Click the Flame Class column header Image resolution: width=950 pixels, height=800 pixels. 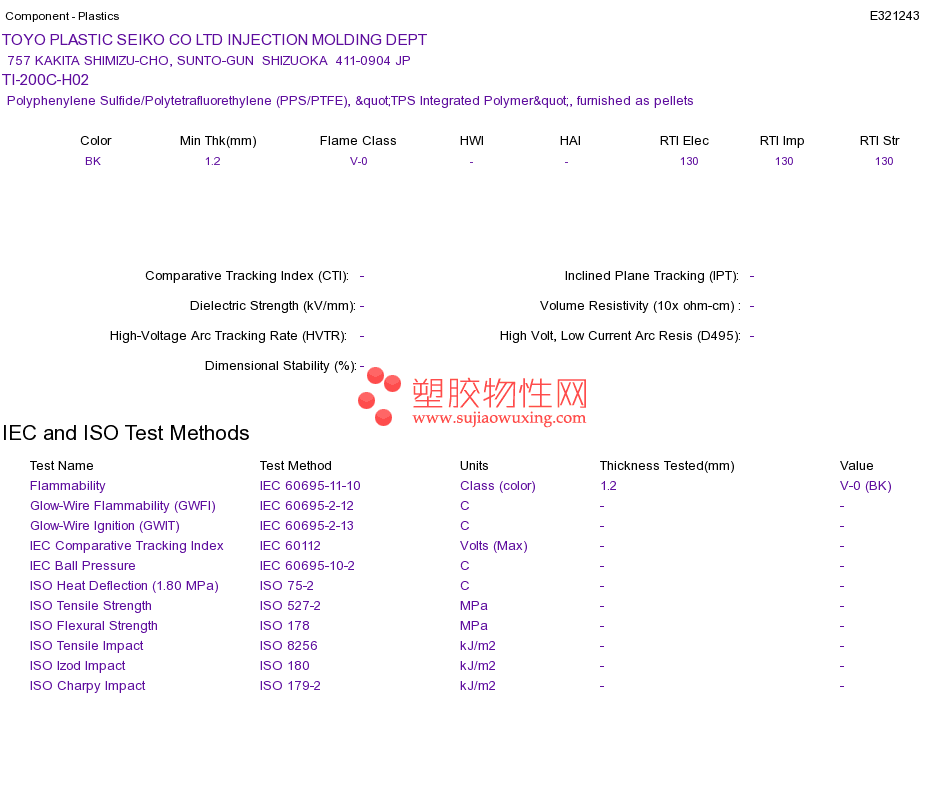coord(358,141)
